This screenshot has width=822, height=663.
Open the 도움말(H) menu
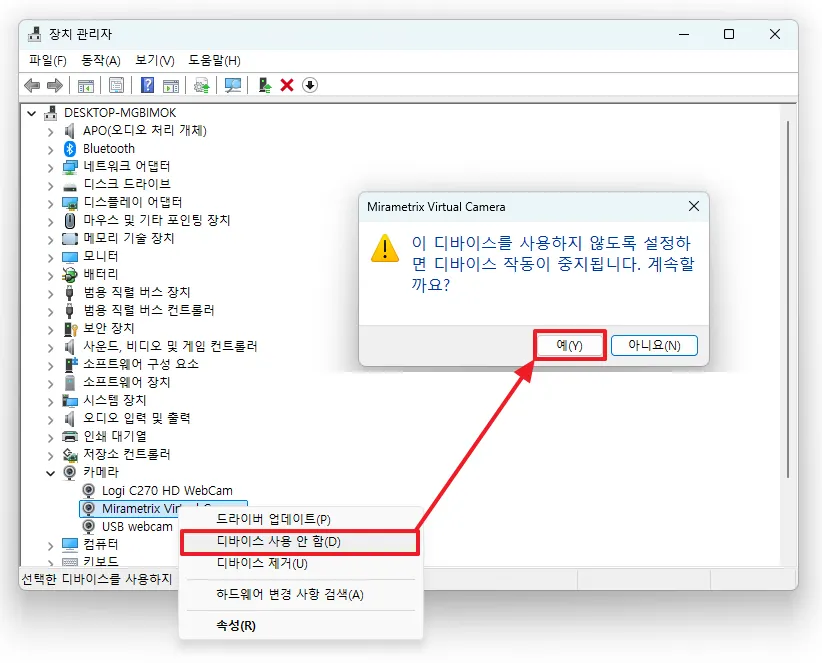pos(214,61)
